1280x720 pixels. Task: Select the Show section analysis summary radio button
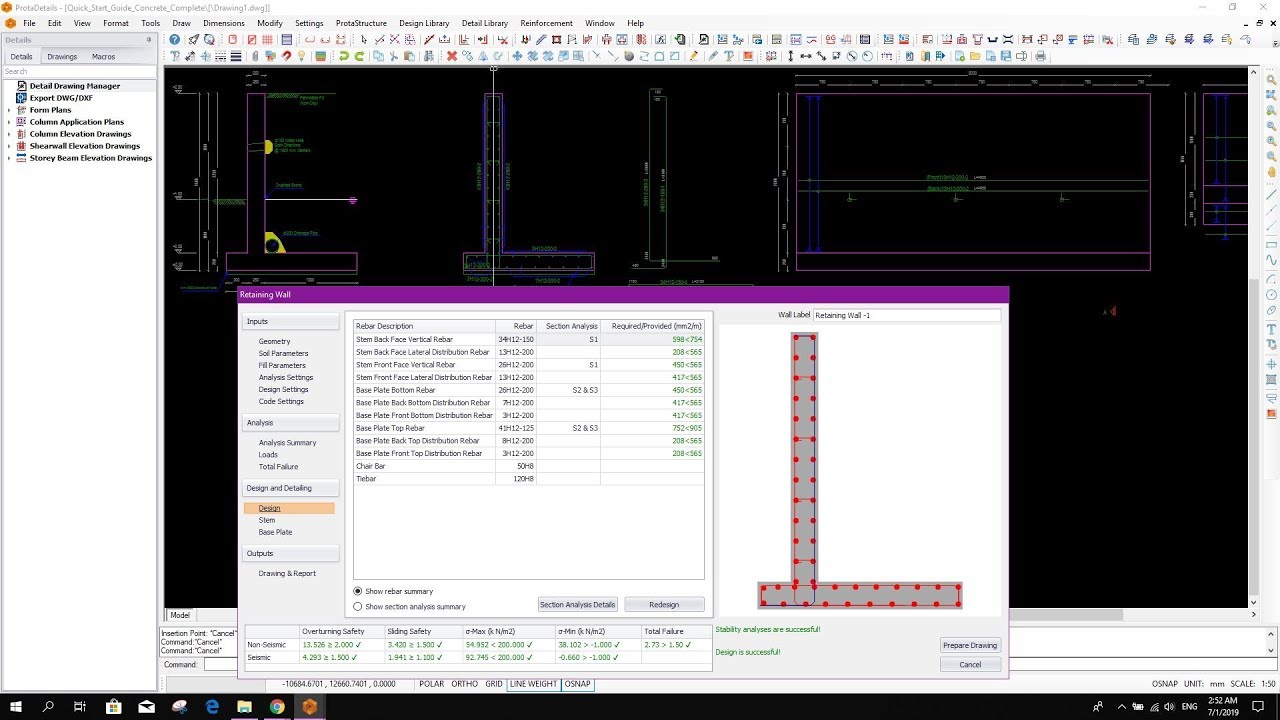tap(358, 606)
